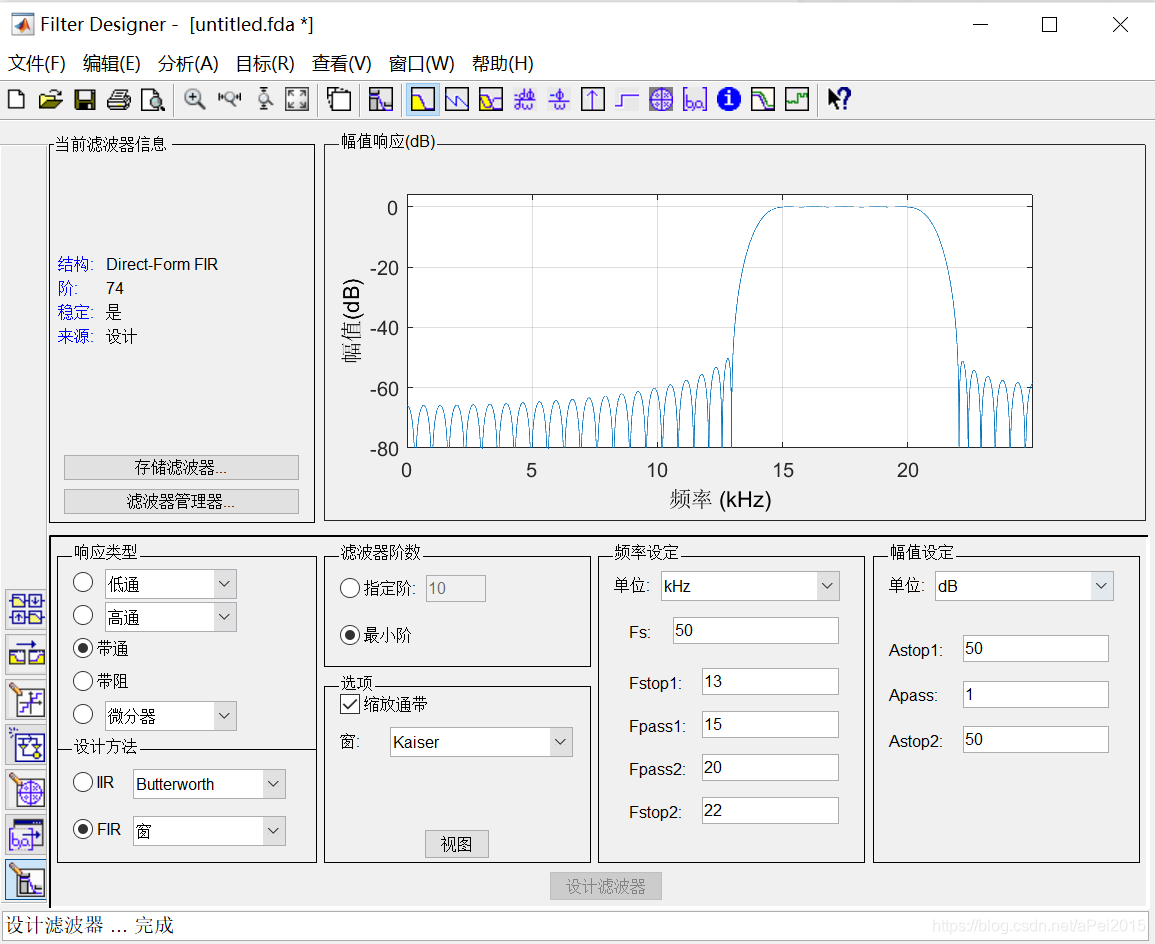Show the Filter Coefficients view
This screenshot has width=1155, height=944.
695,99
